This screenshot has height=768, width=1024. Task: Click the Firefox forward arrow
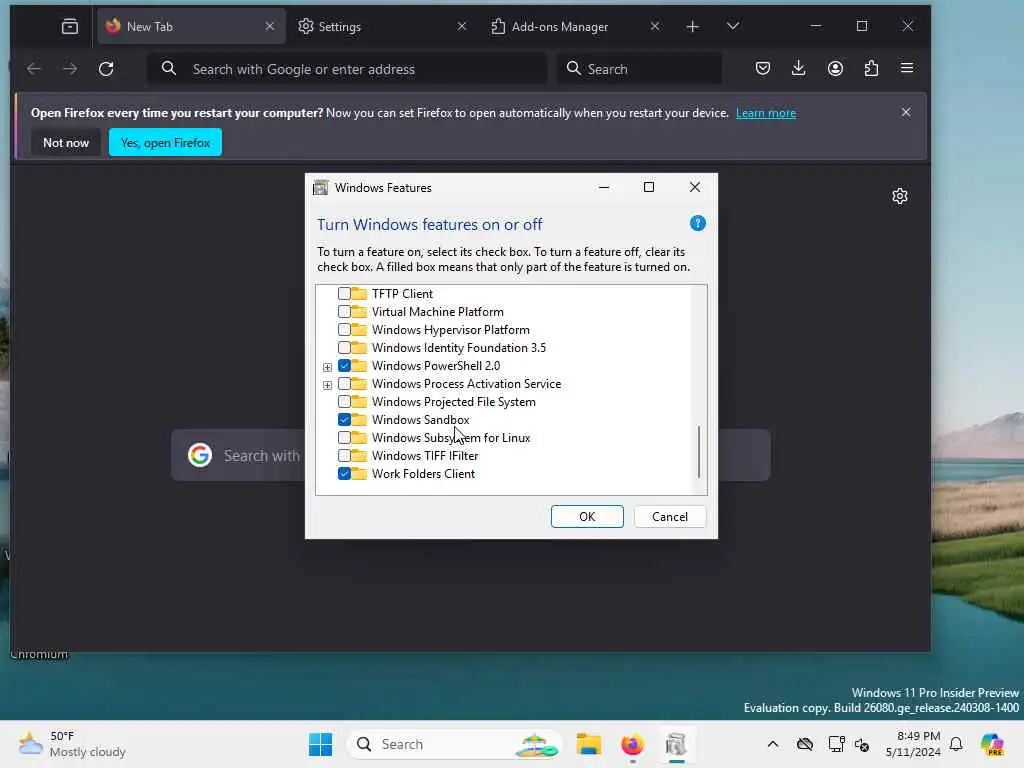[x=70, y=69]
